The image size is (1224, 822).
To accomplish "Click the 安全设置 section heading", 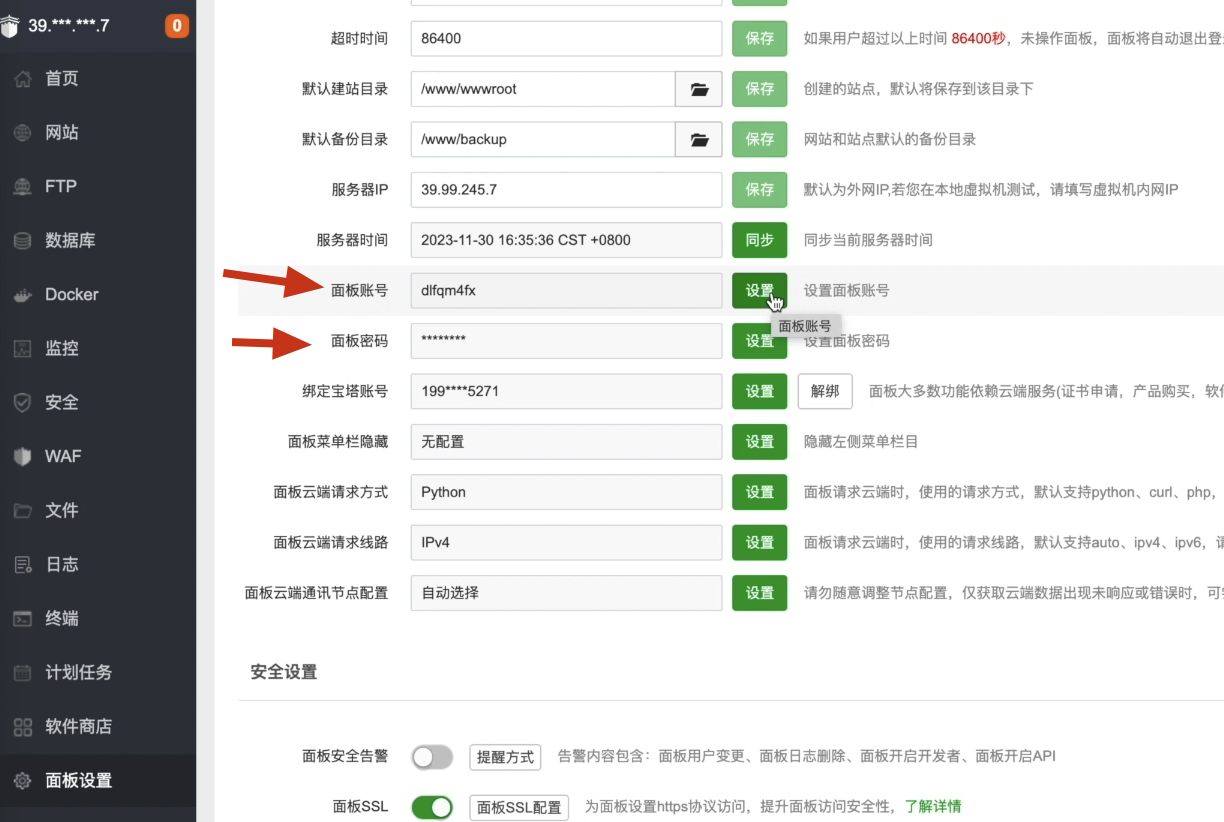I will tap(284, 672).
